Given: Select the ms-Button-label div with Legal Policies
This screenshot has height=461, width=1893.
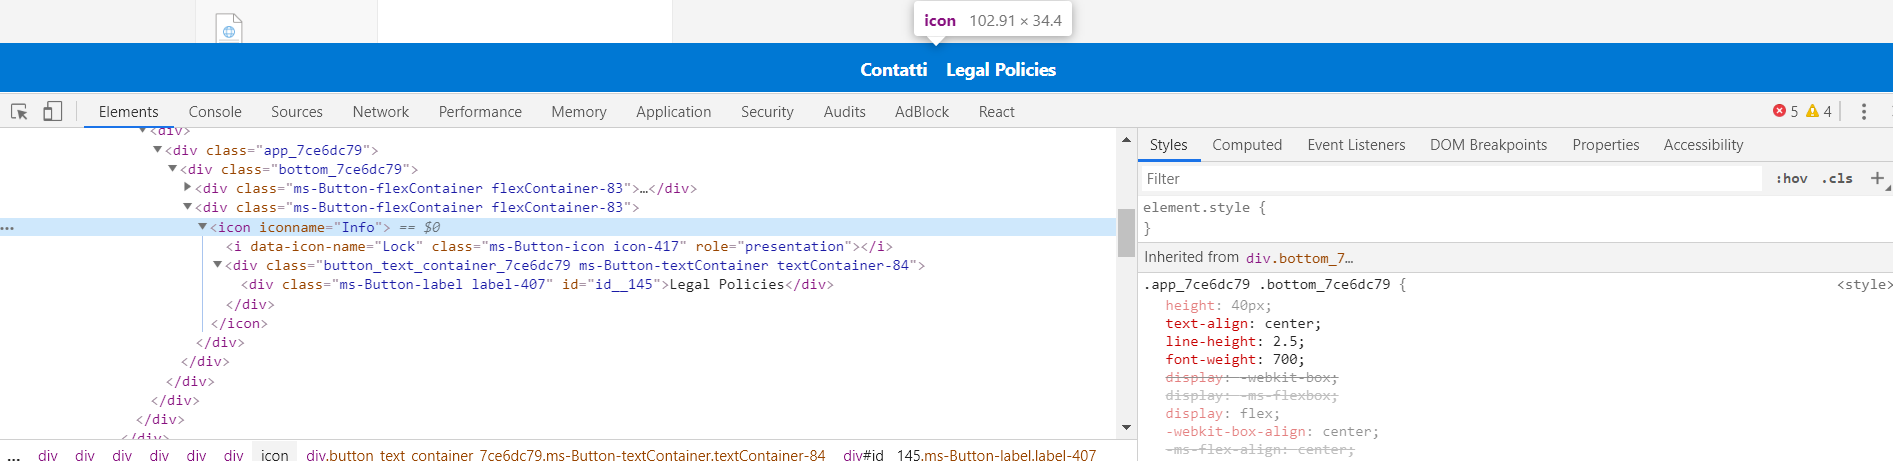Looking at the screenshot, I should pyautogui.click(x=537, y=285).
